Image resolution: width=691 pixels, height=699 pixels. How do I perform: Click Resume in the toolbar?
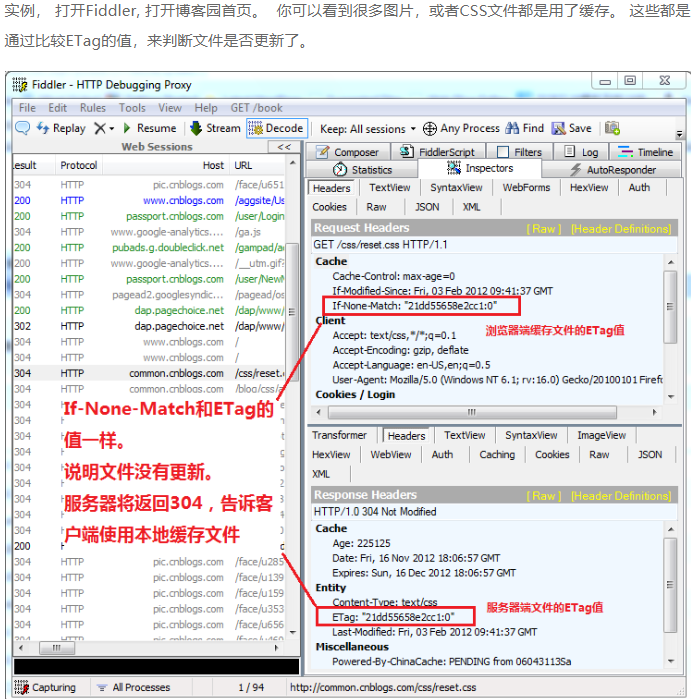coord(150,128)
